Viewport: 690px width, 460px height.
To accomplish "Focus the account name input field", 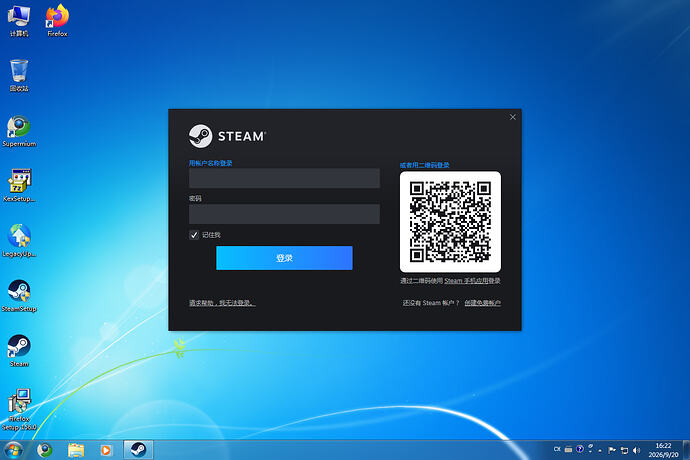I will click(x=284, y=178).
